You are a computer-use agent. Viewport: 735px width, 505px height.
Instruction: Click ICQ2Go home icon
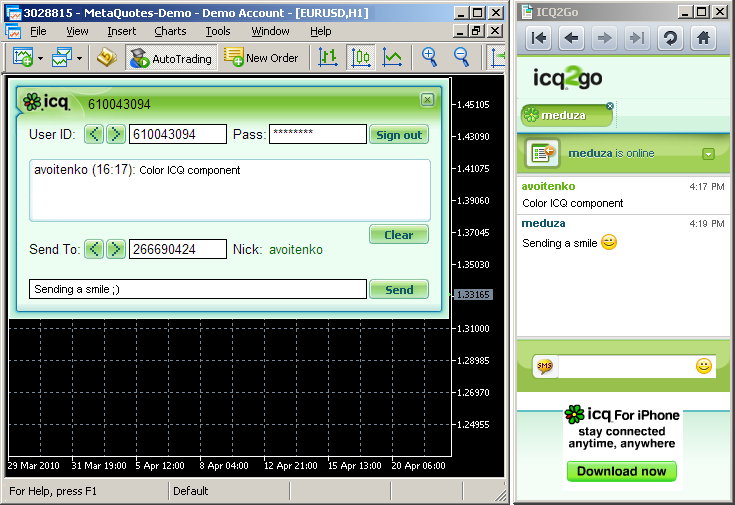tap(703, 38)
